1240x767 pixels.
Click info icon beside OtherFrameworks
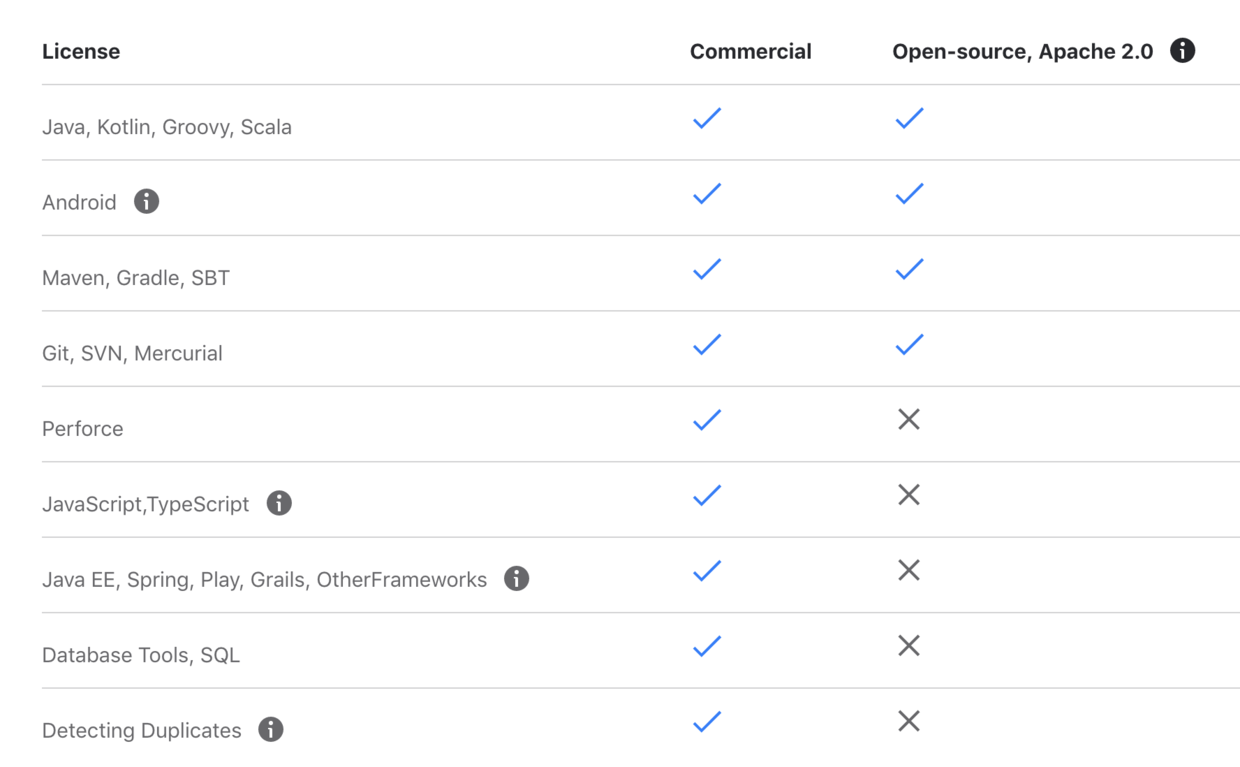click(x=516, y=578)
